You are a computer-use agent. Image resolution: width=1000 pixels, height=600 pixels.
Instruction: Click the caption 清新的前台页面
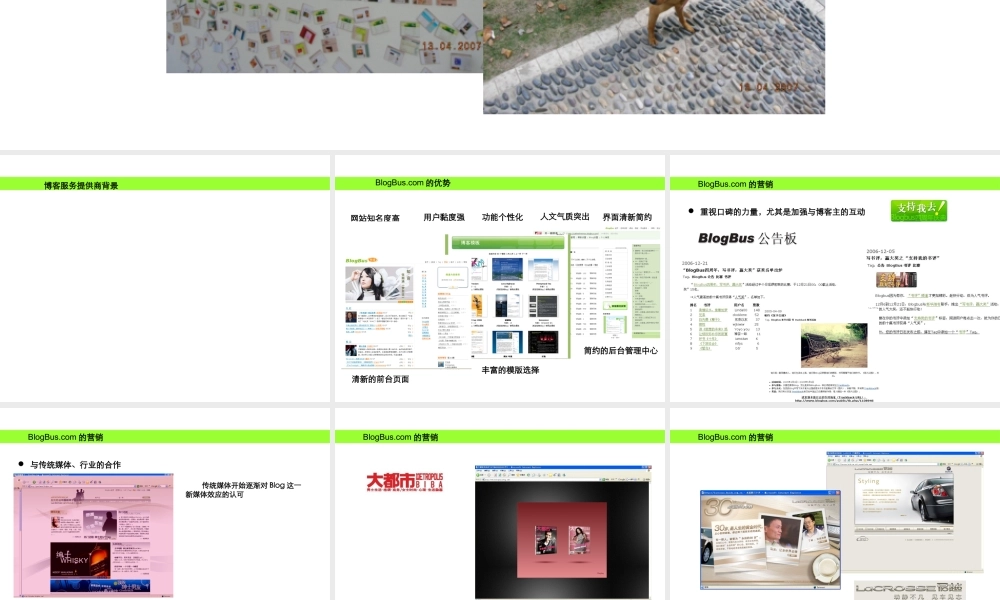(380, 379)
